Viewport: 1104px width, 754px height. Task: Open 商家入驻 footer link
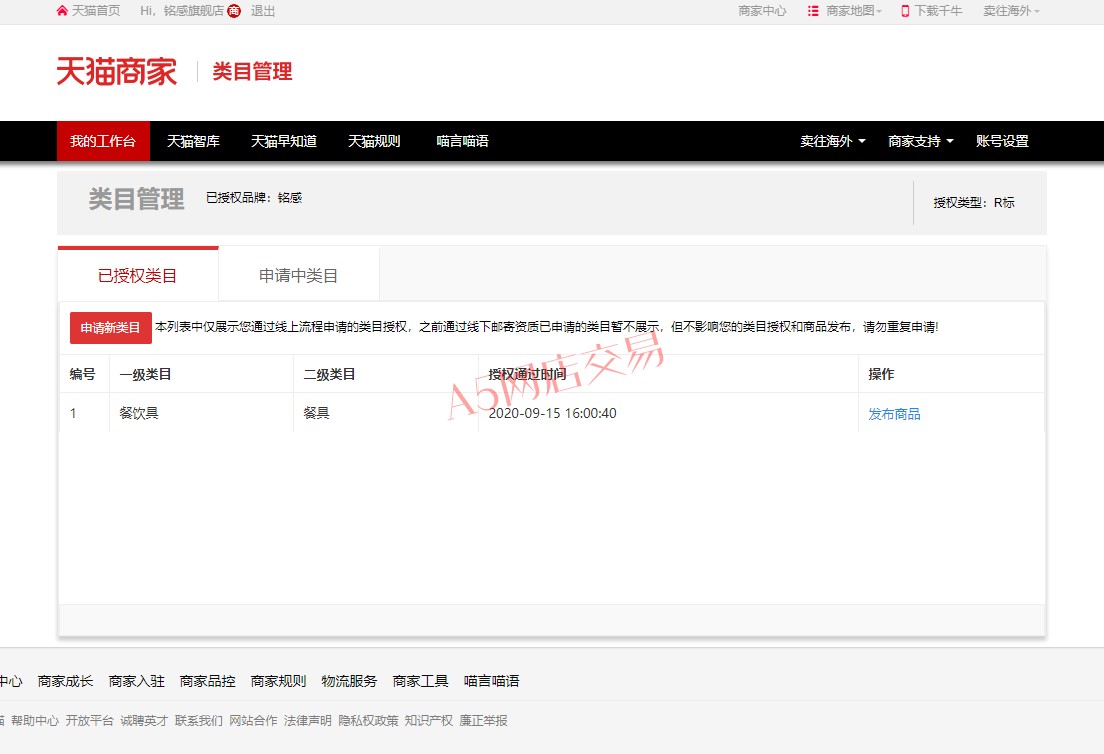[x=137, y=681]
